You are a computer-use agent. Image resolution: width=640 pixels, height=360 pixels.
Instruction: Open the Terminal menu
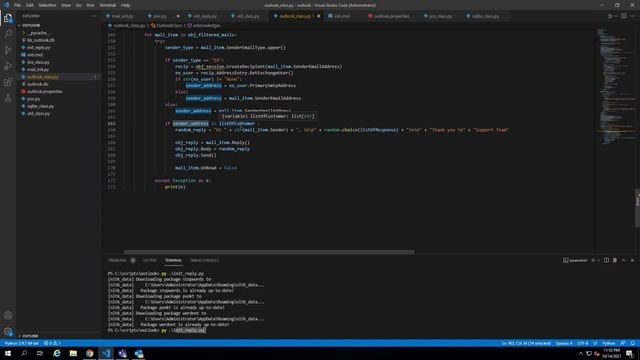108,5
